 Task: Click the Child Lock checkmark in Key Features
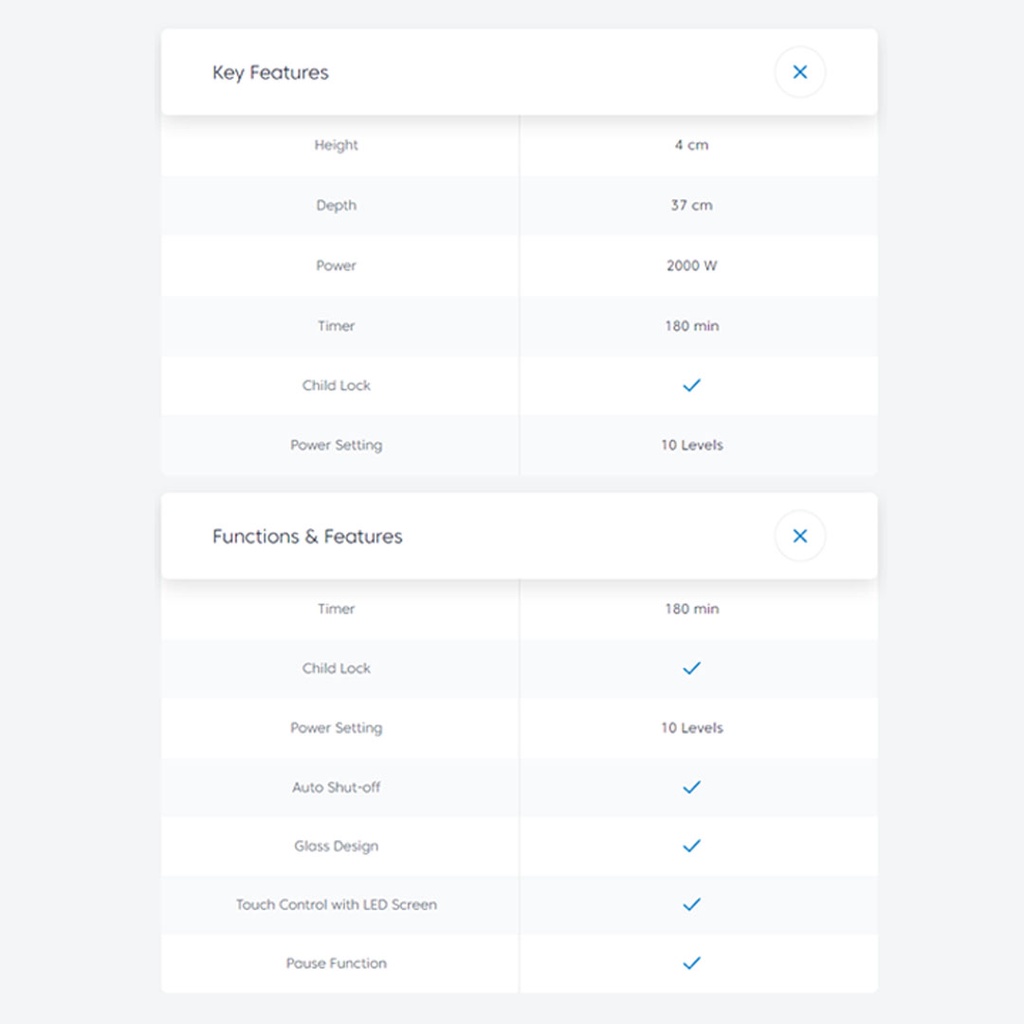pos(691,385)
